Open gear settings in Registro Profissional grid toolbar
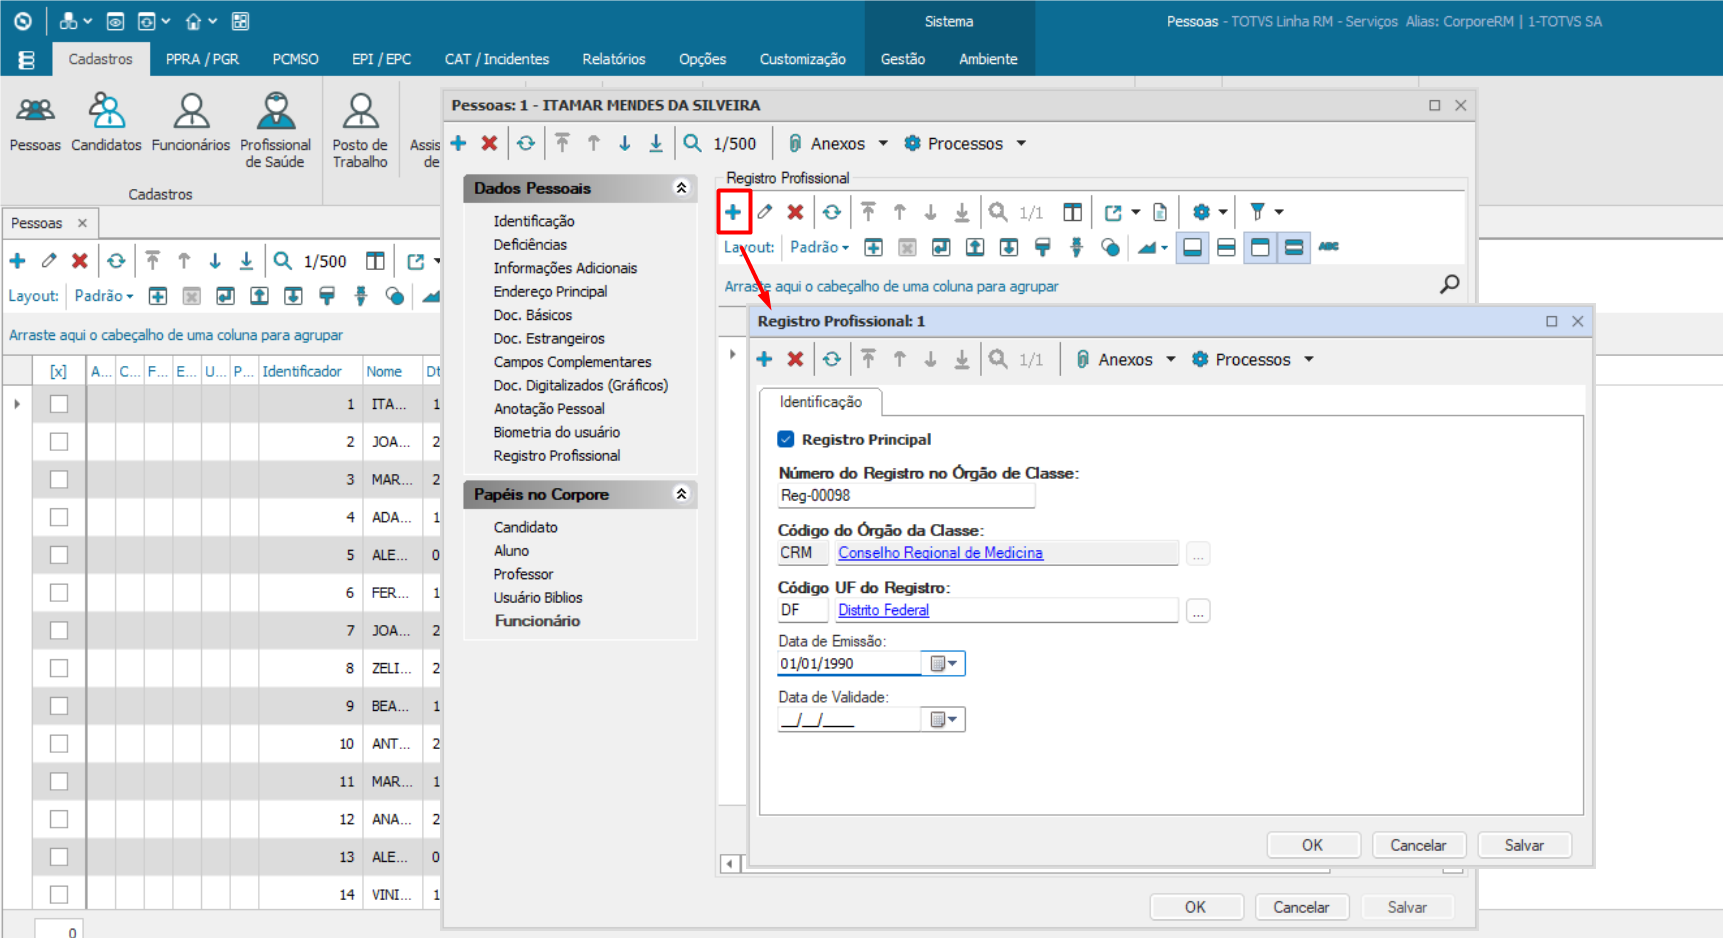This screenshot has width=1723, height=938. tap(1201, 212)
